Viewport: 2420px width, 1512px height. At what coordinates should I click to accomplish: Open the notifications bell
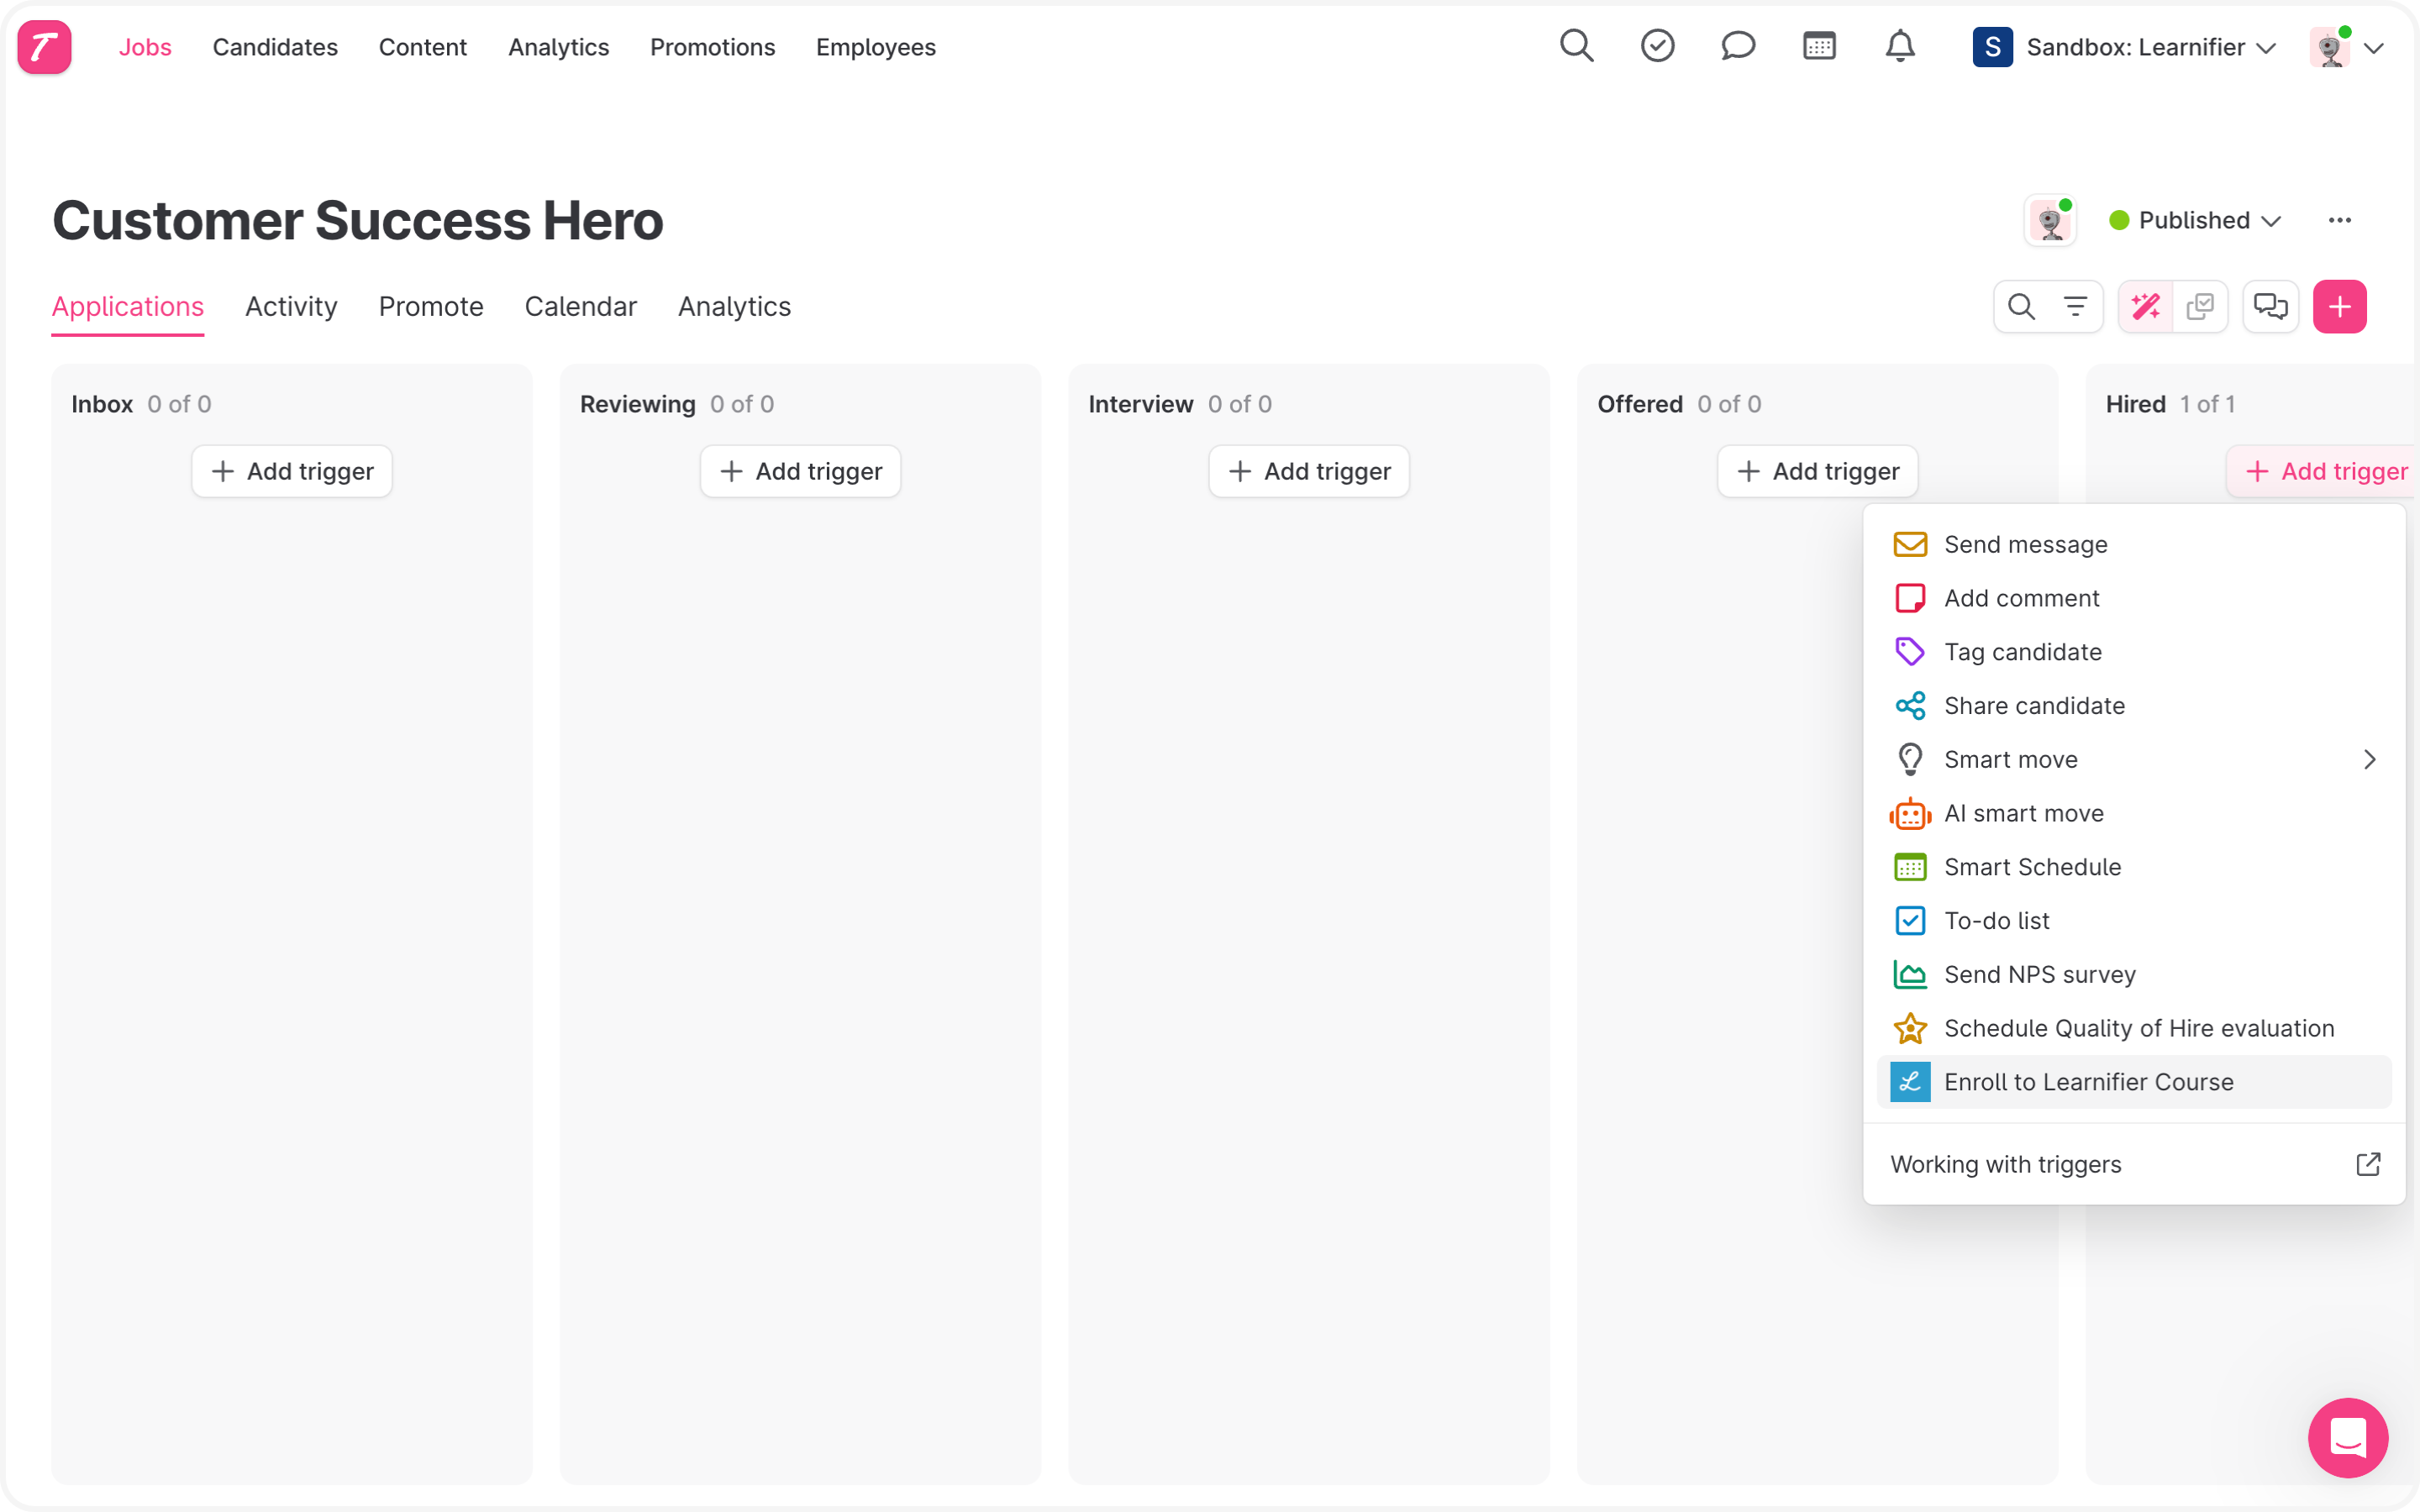click(1900, 46)
